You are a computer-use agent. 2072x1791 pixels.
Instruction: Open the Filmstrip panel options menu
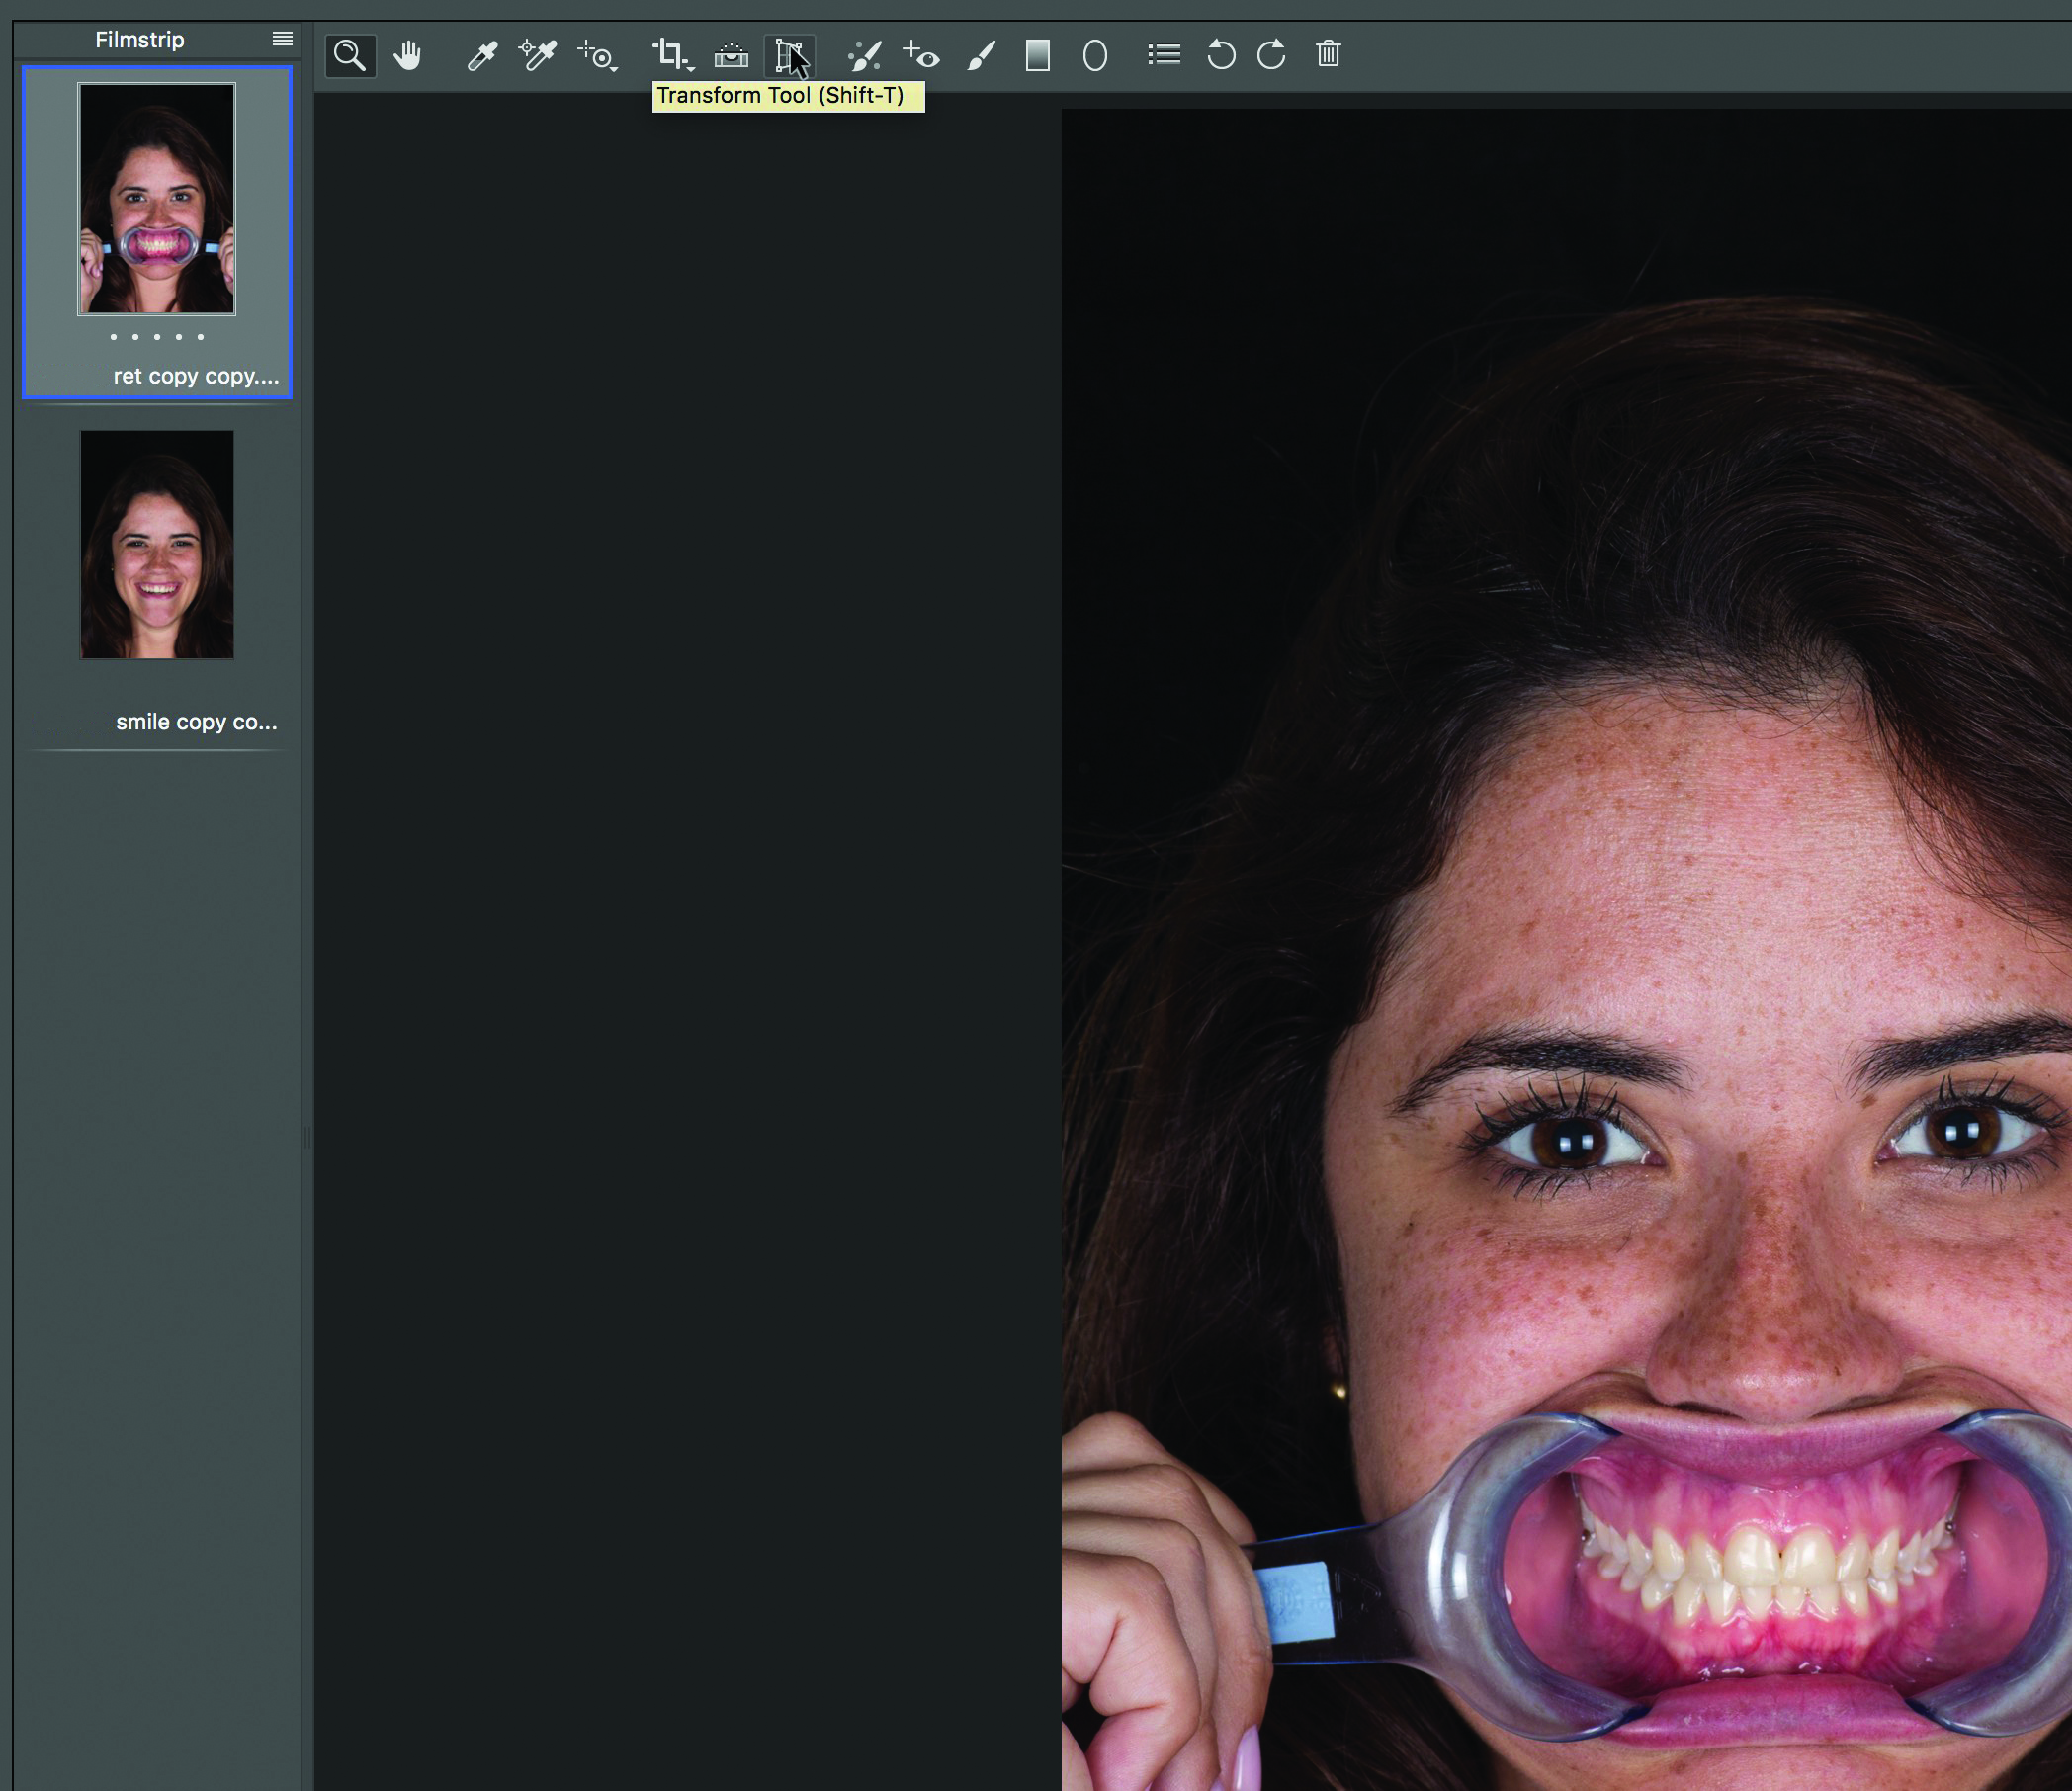pyautogui.click(x=283, y=39)
